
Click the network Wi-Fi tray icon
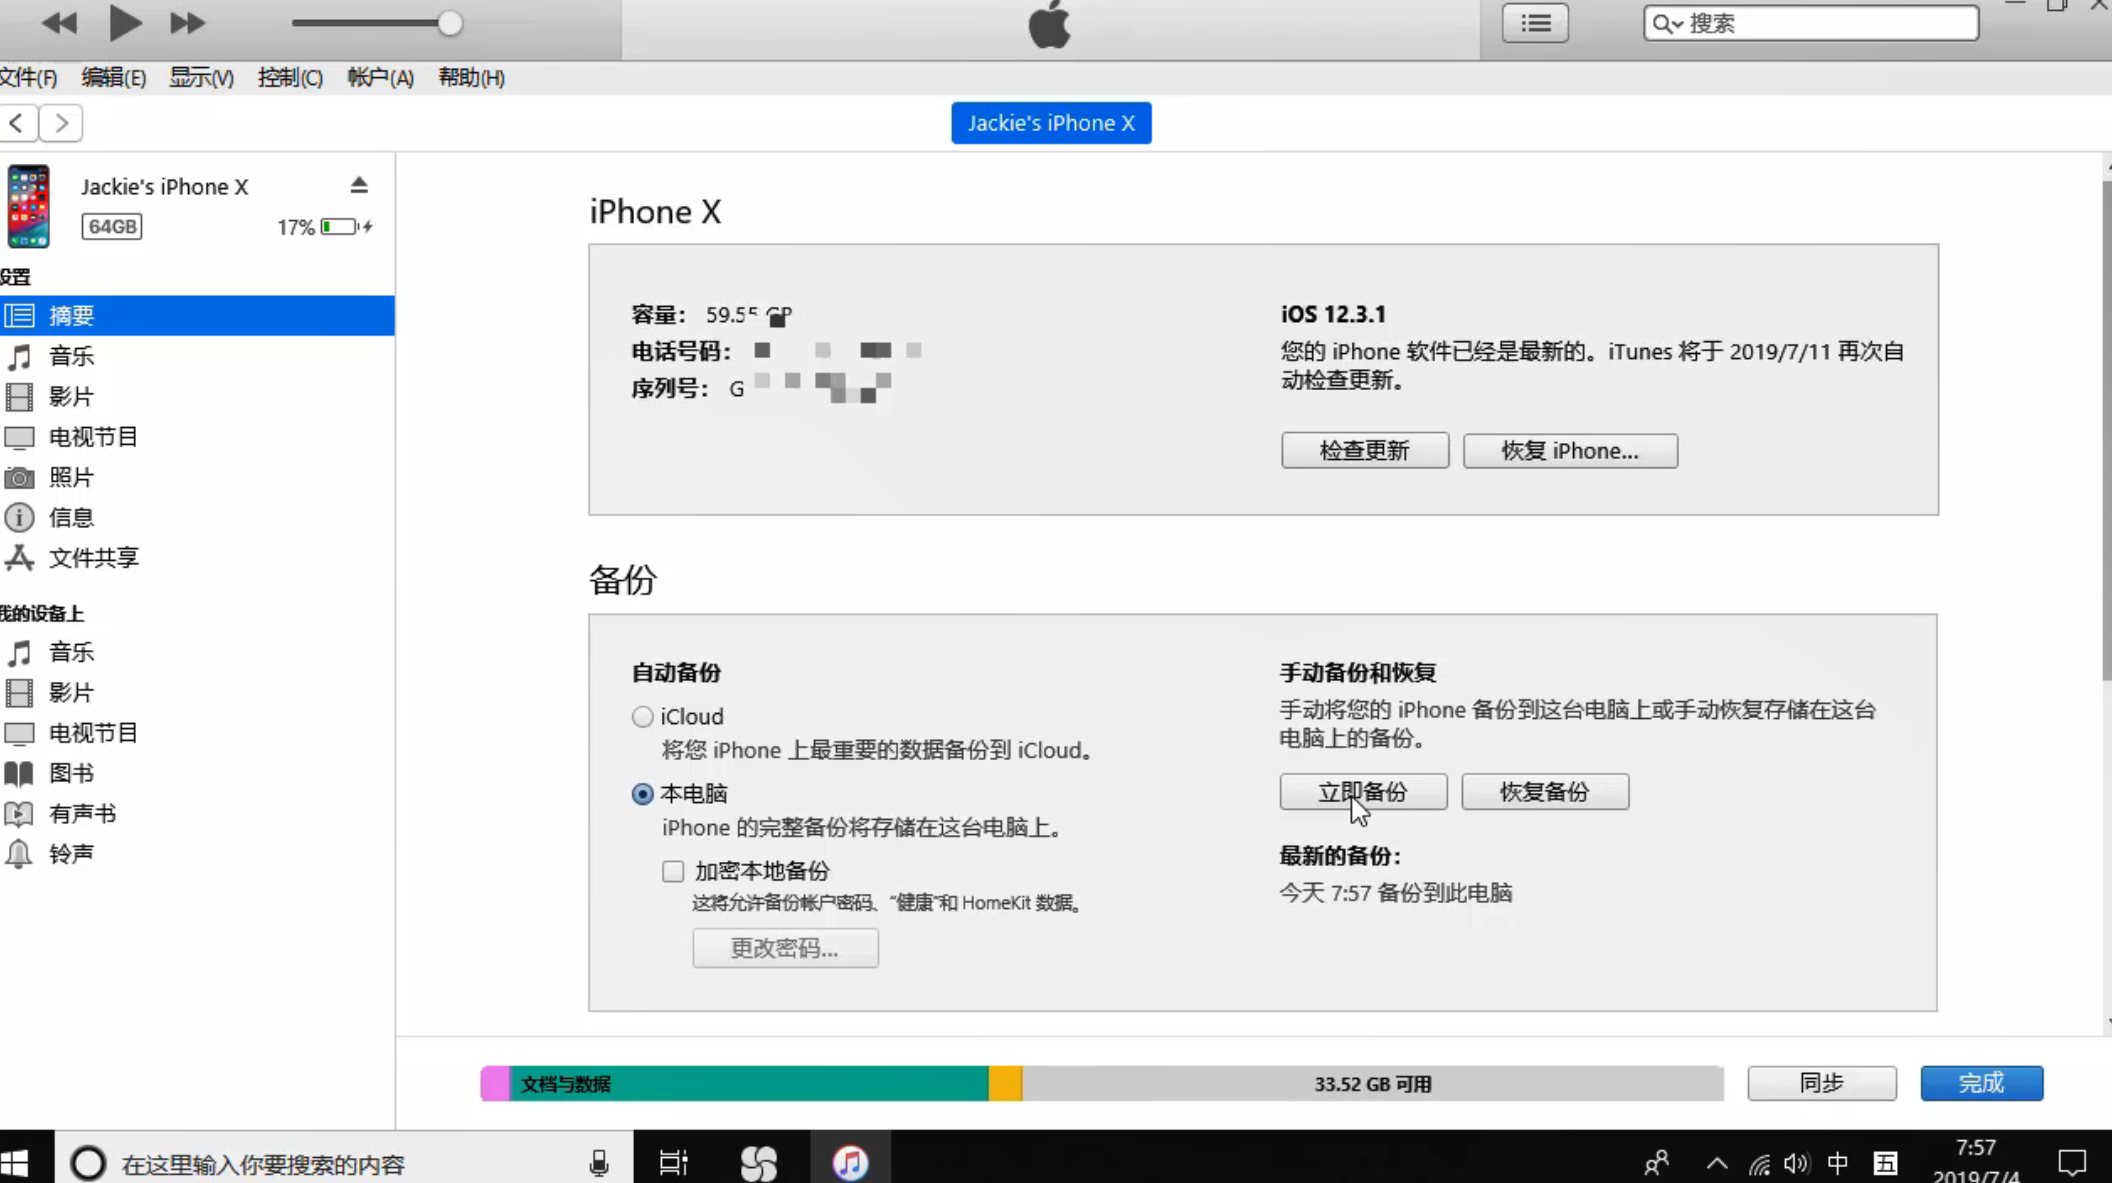pos(1759,1164)
